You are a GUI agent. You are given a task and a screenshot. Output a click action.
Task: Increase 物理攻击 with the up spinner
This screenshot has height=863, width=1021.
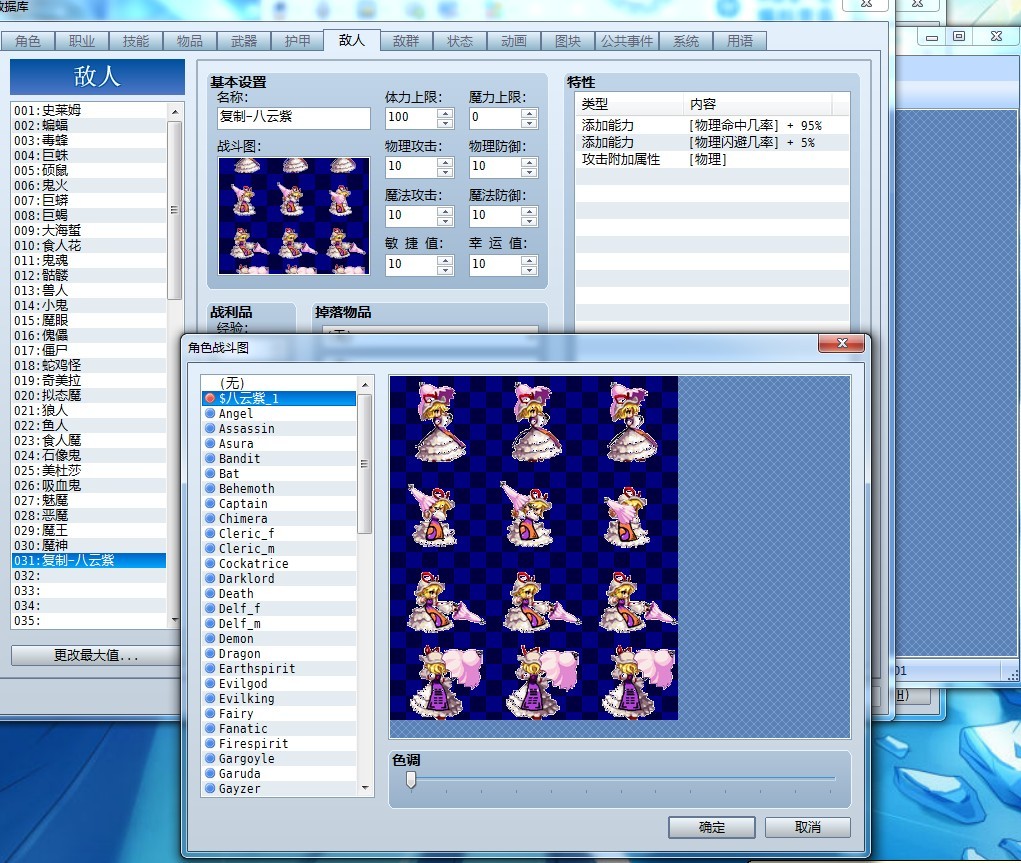point(445,162)
